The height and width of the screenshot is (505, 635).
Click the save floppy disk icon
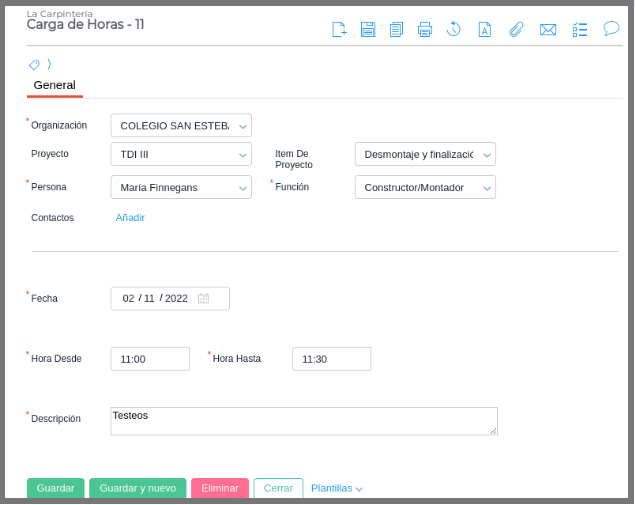tap(368, 29)
